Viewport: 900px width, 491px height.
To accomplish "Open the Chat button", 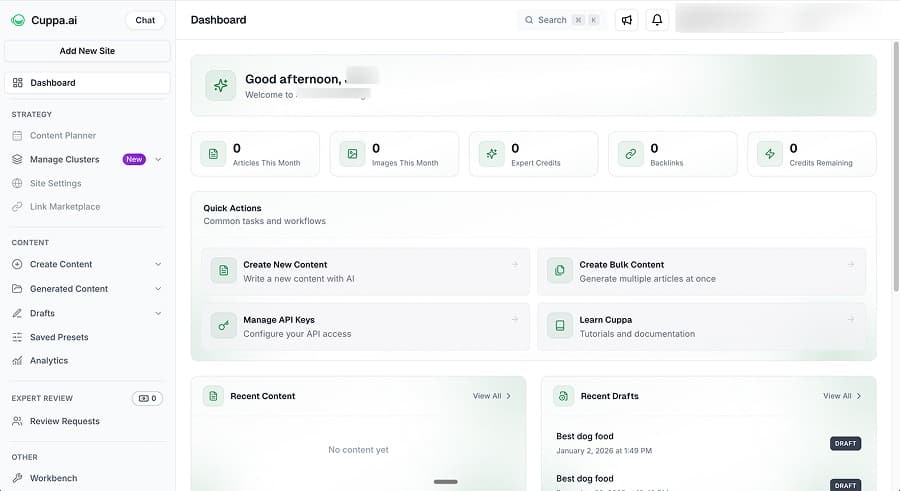I will coord(145,20).
